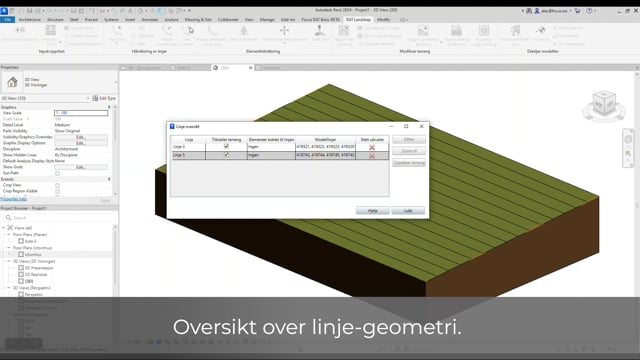Collapse the 3D Views (Perspektiv) node

(9, 288)
